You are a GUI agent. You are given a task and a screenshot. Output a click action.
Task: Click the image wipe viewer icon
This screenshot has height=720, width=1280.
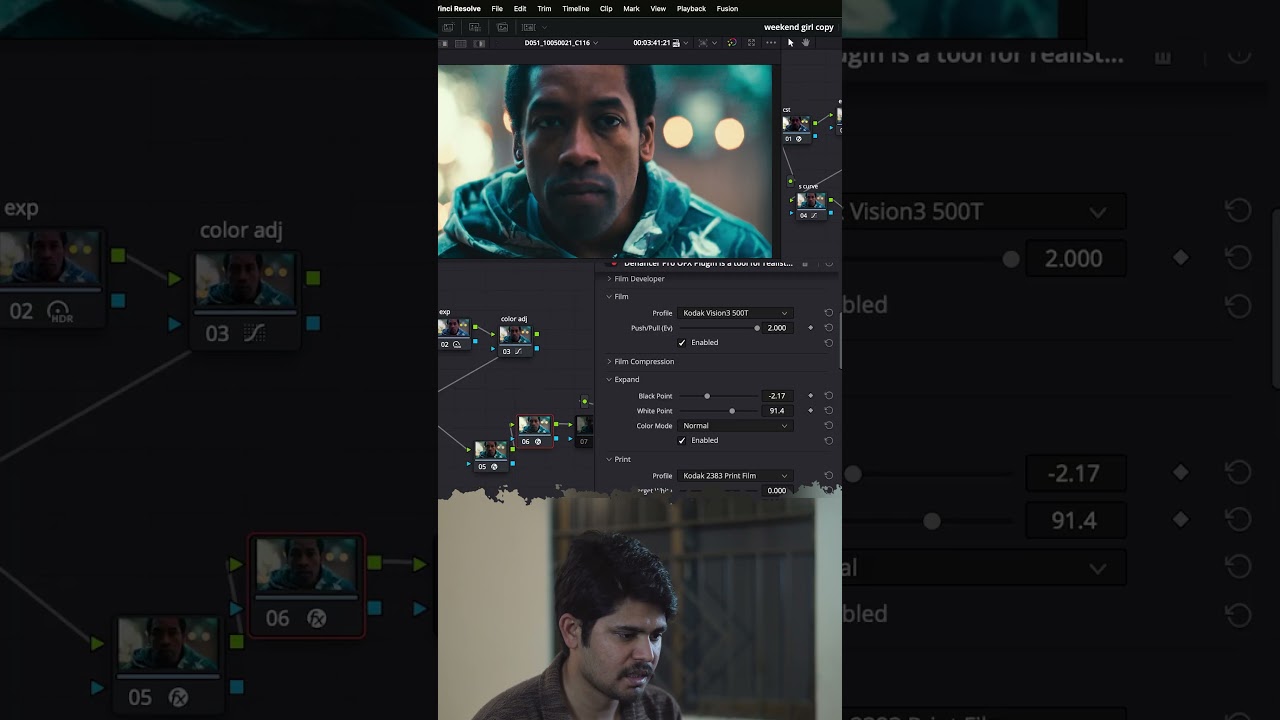click(x=479, y=43)
